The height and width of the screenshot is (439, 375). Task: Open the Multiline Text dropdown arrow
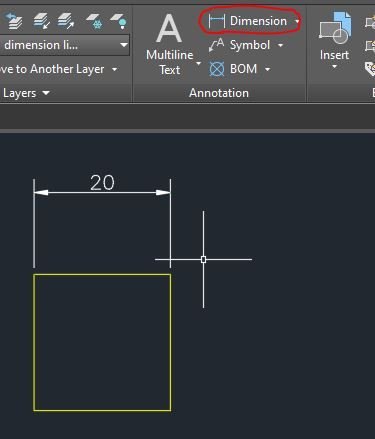pos(198,63)
